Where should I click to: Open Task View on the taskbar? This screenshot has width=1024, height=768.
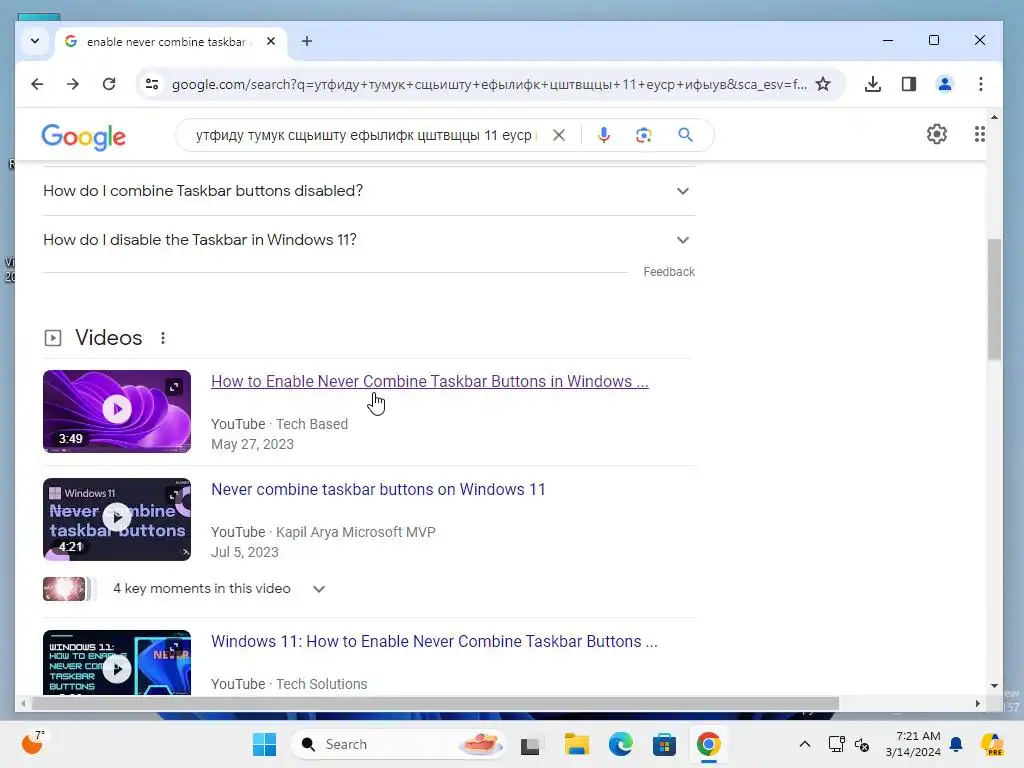[x=530, y=744]
